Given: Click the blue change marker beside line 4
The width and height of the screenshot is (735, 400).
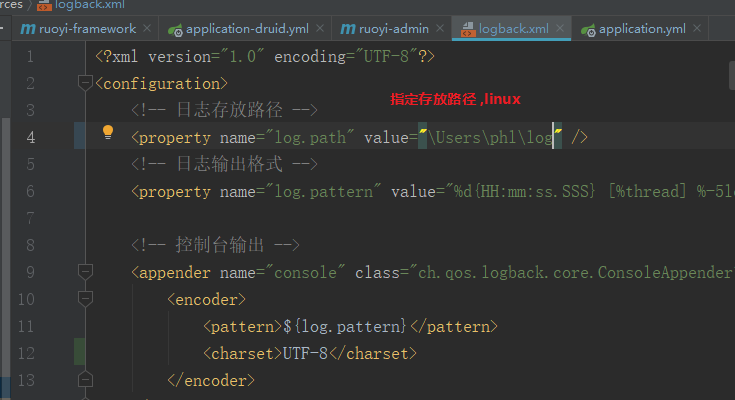Looking at the screenshot, I should point(80,136).
